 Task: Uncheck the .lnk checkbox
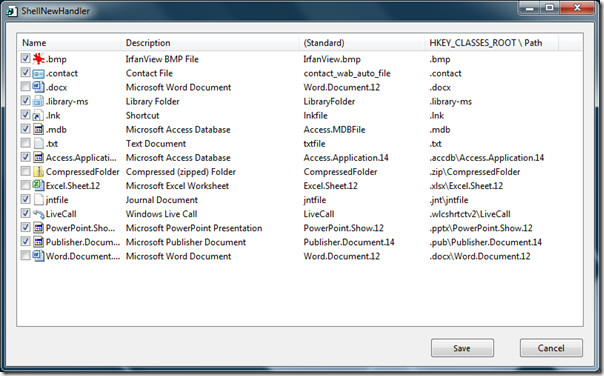point(25,114)
